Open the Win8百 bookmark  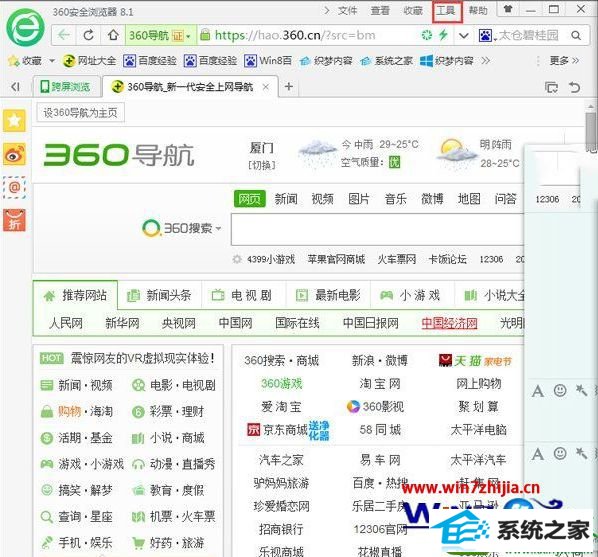coord(268,61)
